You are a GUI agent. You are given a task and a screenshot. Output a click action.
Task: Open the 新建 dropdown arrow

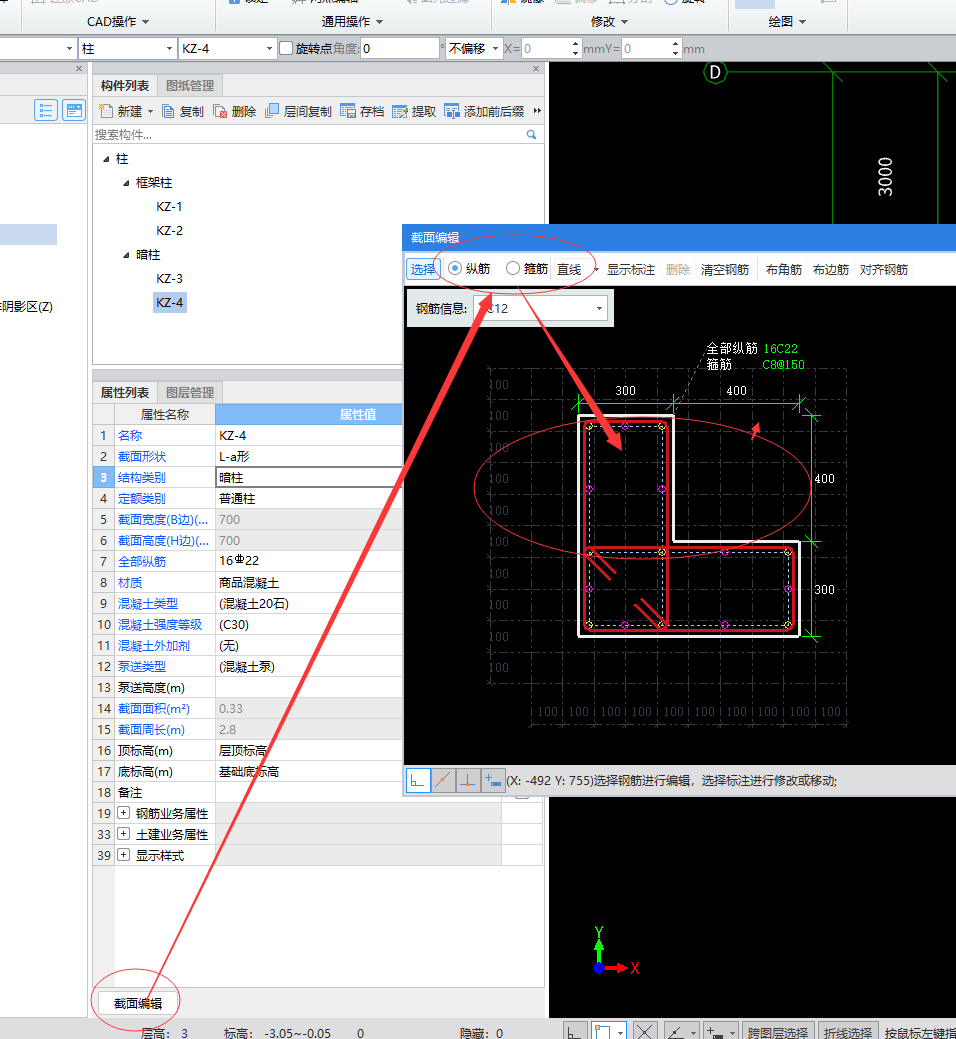point(150,111)
